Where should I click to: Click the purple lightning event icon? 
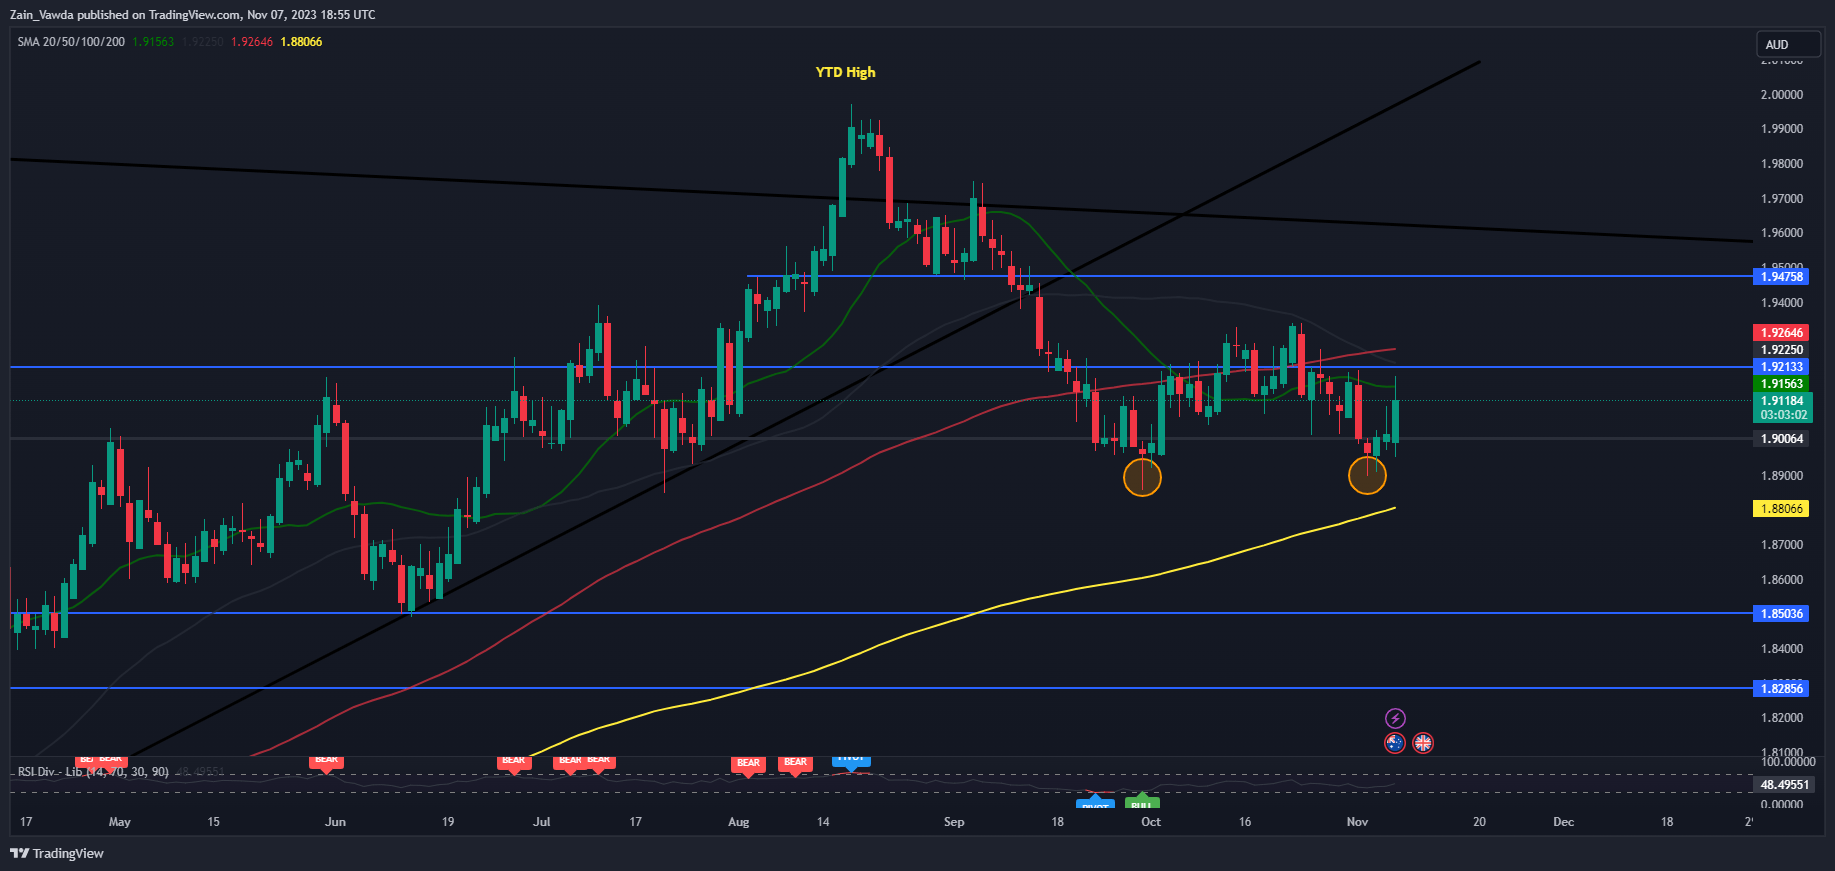(1395, 718)
